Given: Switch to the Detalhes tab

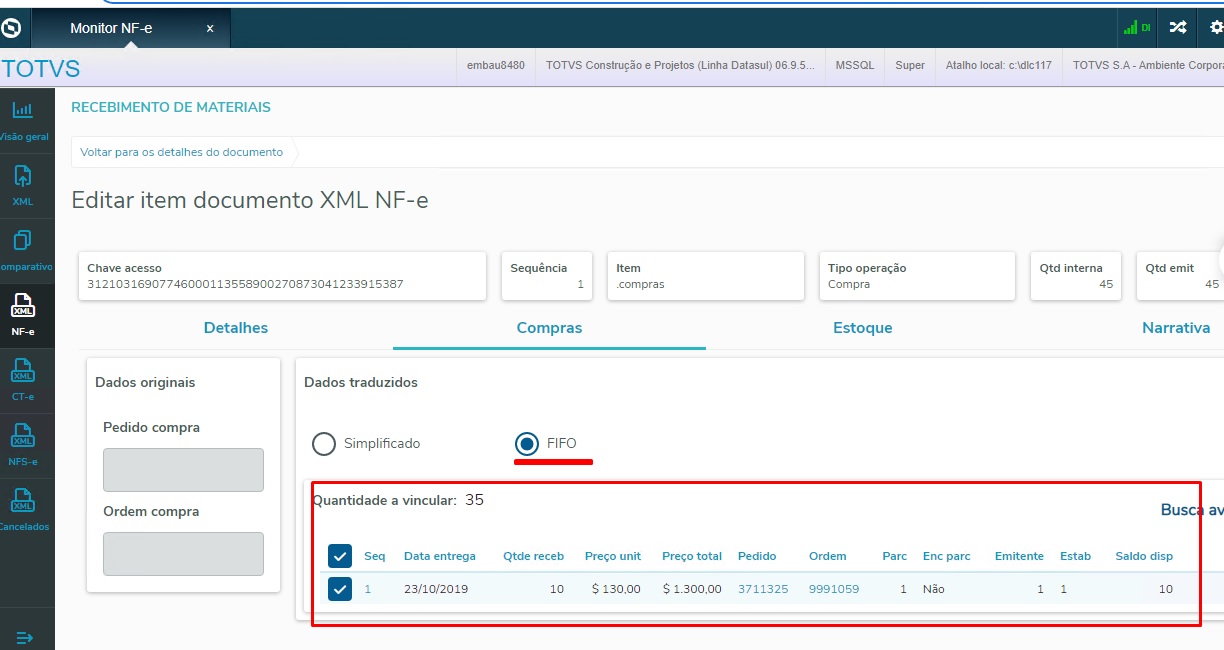Looking at the screenshot, I should [x=236, y=328].
